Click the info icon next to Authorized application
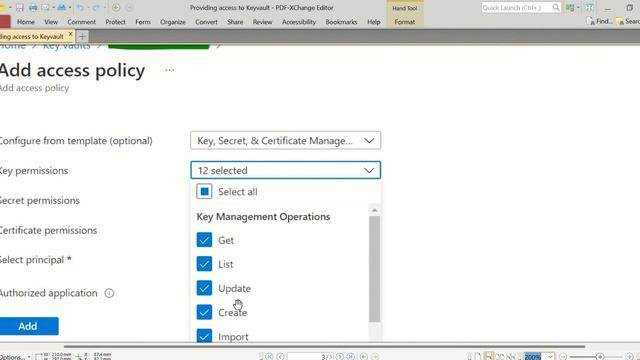The width and height of the screenshot is (640, 360). click(109, 293)
